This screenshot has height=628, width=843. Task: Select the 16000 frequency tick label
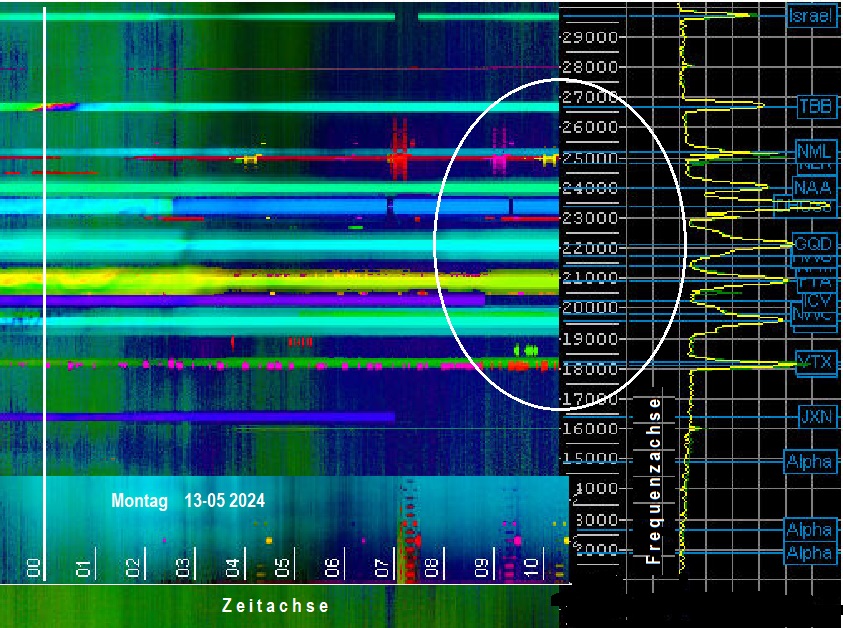[590, 428]
